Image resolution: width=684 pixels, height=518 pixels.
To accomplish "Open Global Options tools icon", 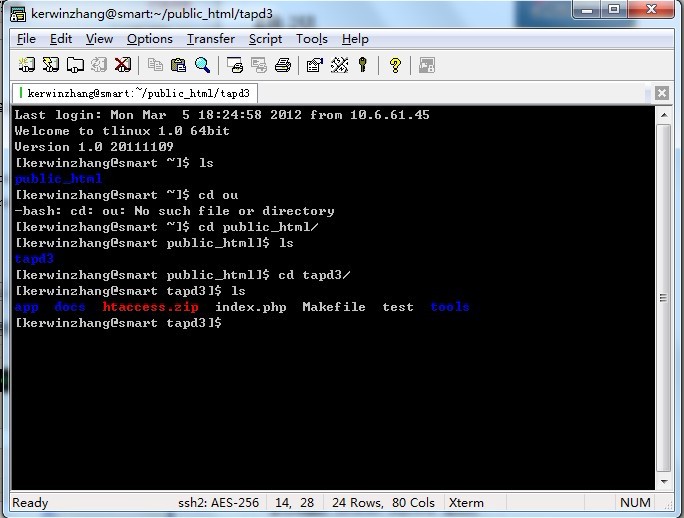I will coord(339,65).
